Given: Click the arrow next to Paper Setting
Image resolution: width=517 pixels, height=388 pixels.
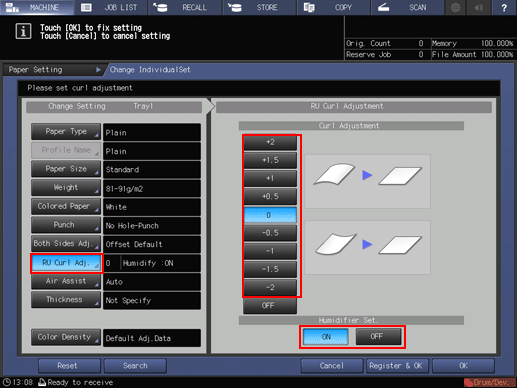Looking at the screenshot, I should pyautogui.click(x=98, y=70).
